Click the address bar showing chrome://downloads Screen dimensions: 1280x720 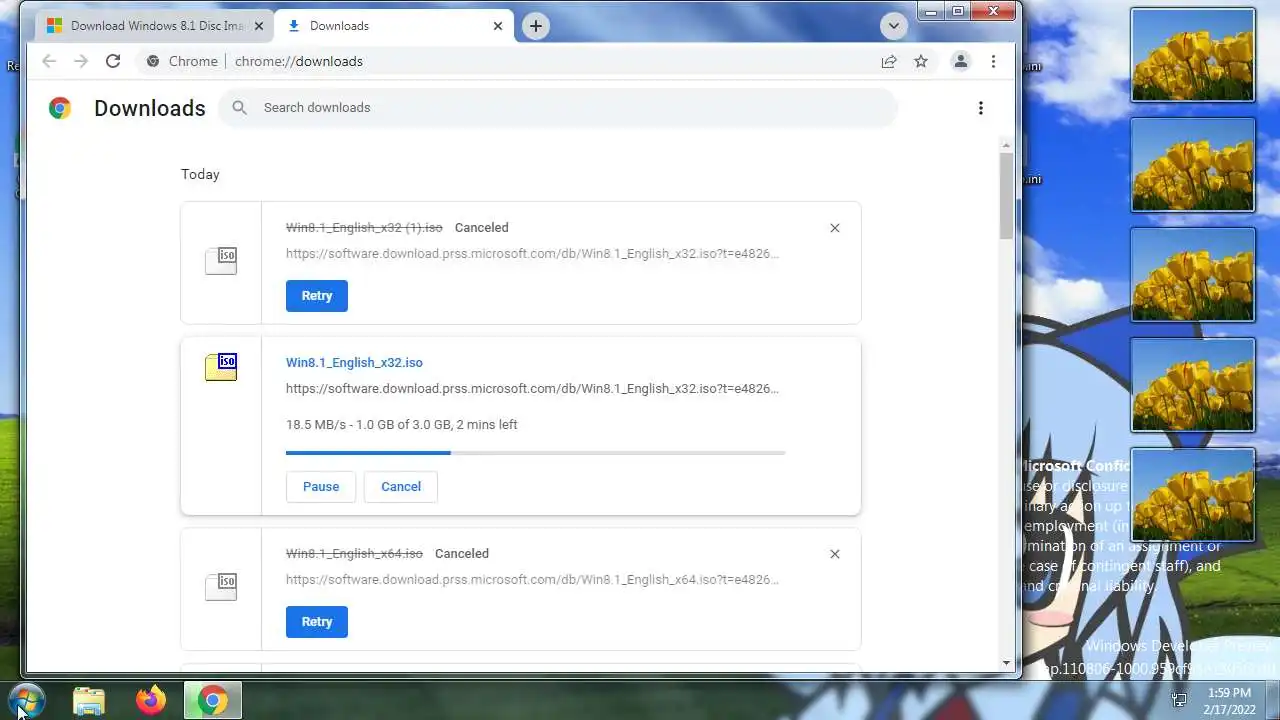(505, 61)
